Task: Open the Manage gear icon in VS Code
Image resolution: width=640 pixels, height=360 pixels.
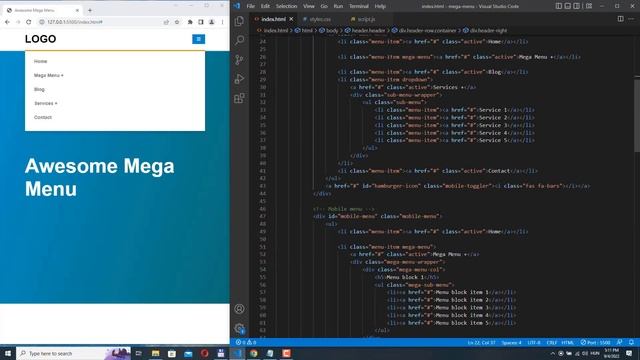Action: [x=240, y=328]
